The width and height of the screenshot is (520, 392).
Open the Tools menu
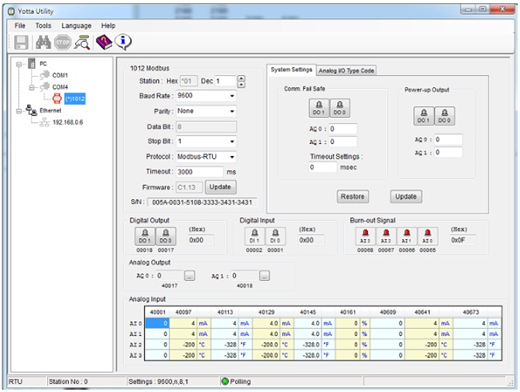43,26
